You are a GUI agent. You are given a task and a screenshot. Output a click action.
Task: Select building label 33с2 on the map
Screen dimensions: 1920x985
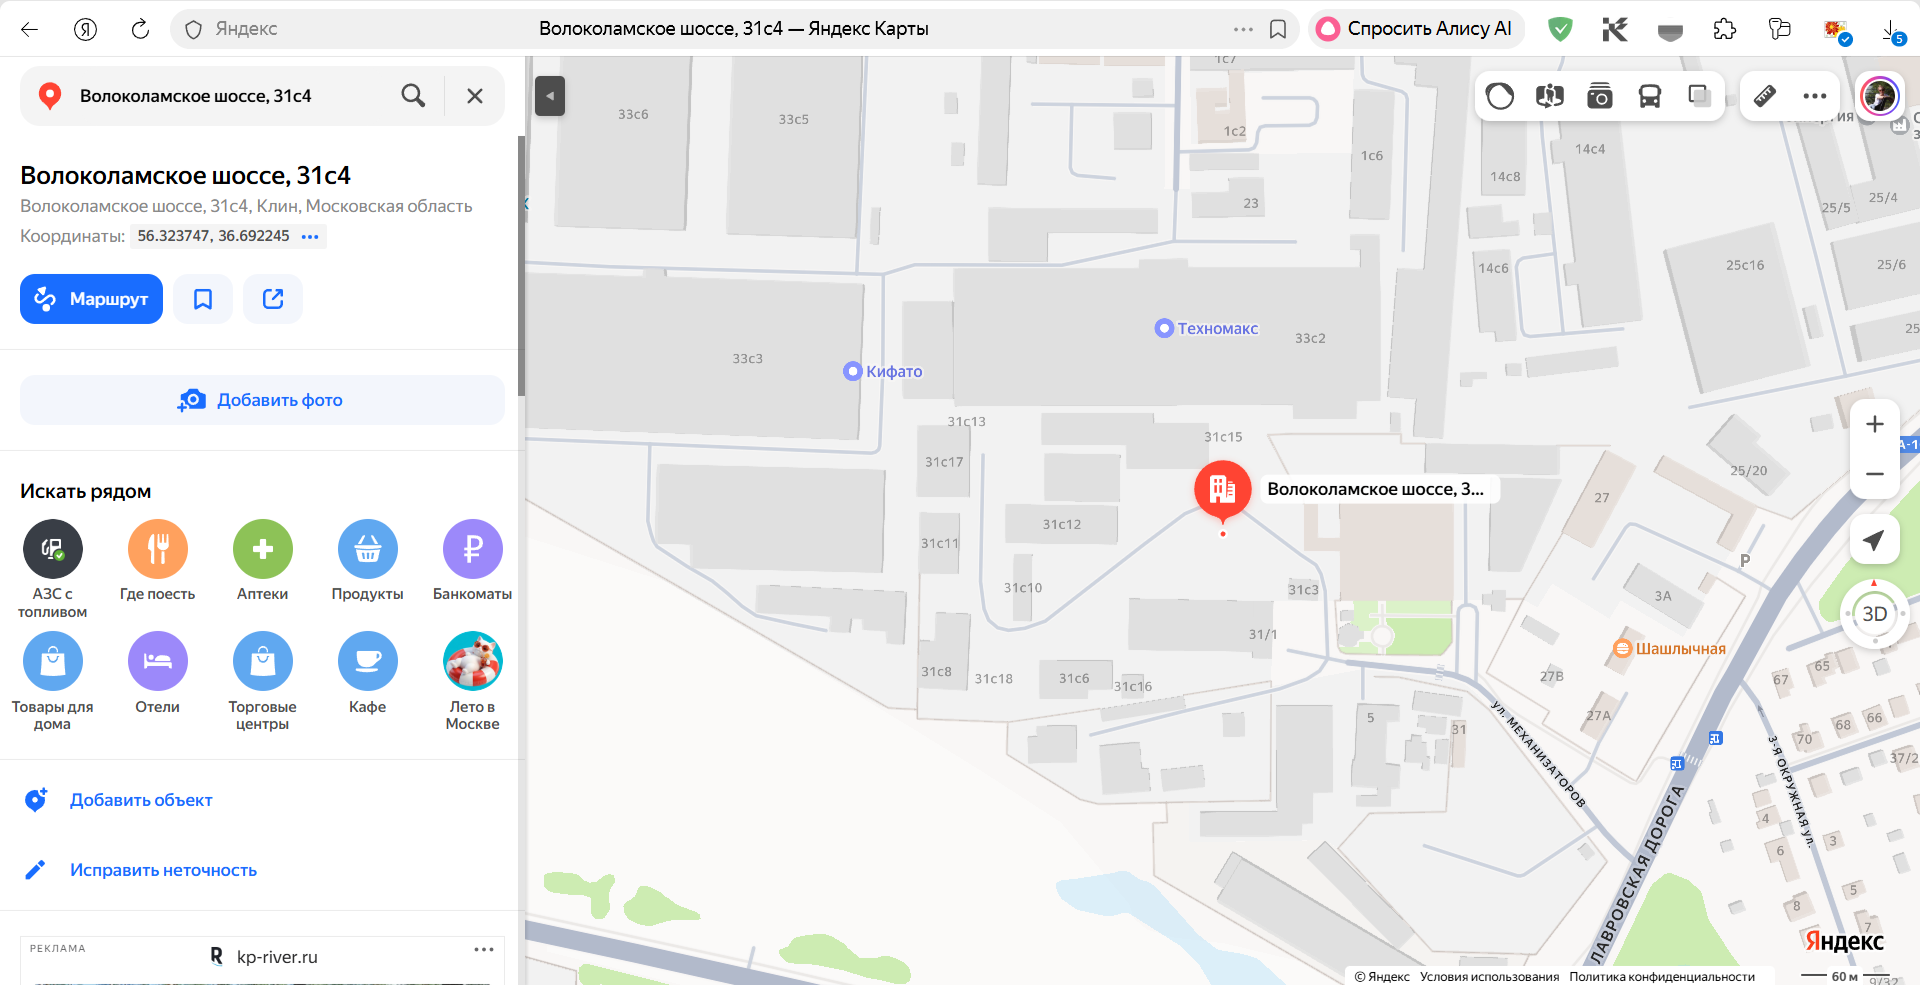click(x=1310, y=338)
